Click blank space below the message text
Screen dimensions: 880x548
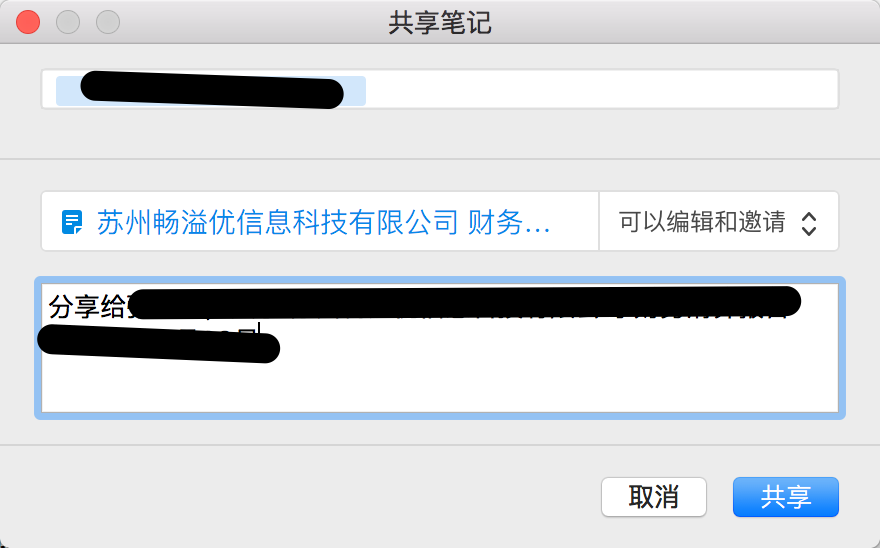point(440,385)
